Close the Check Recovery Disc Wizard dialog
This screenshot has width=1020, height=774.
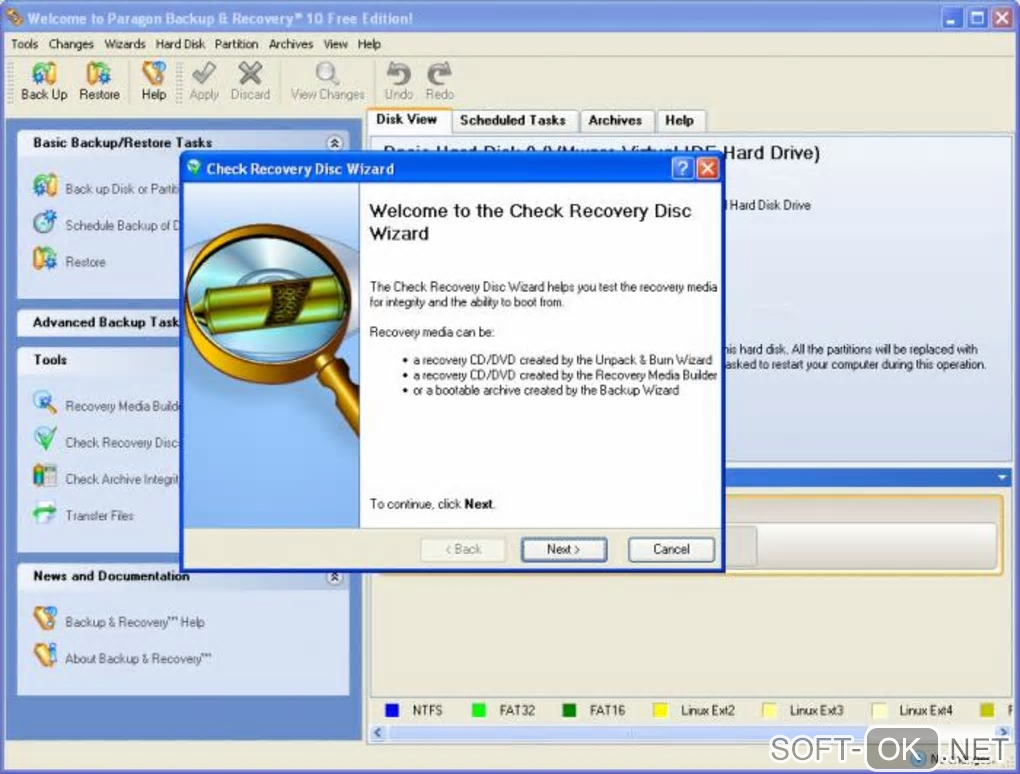(x=707, y=168)
